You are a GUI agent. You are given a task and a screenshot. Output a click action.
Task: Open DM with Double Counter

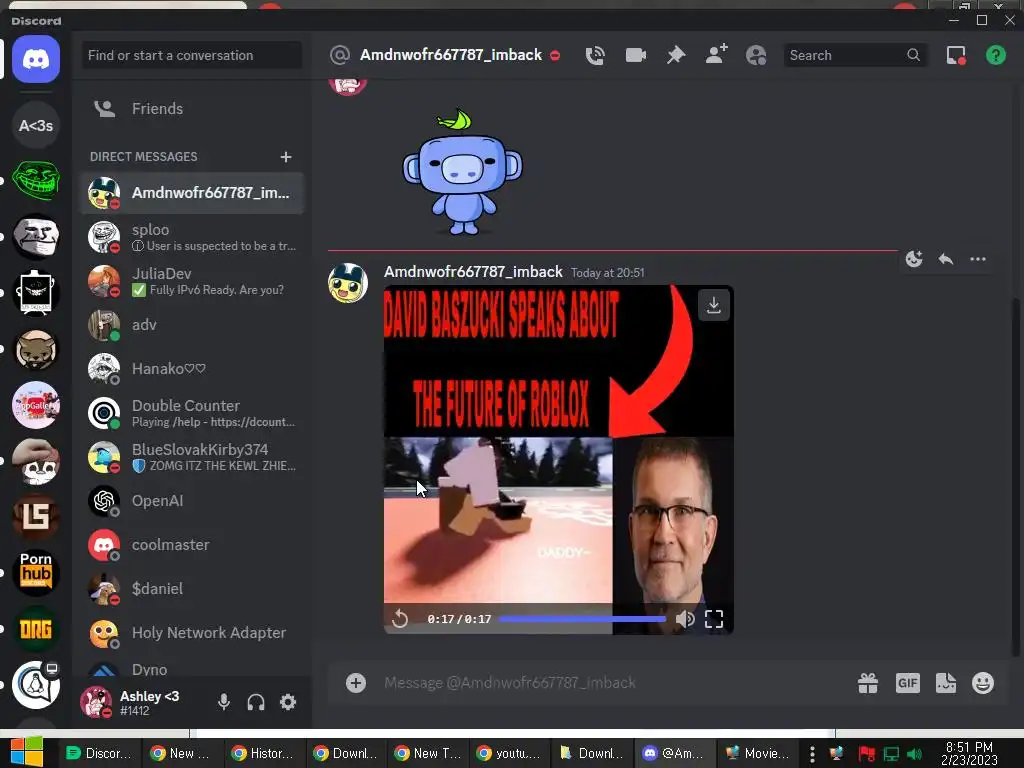point(192,413)
